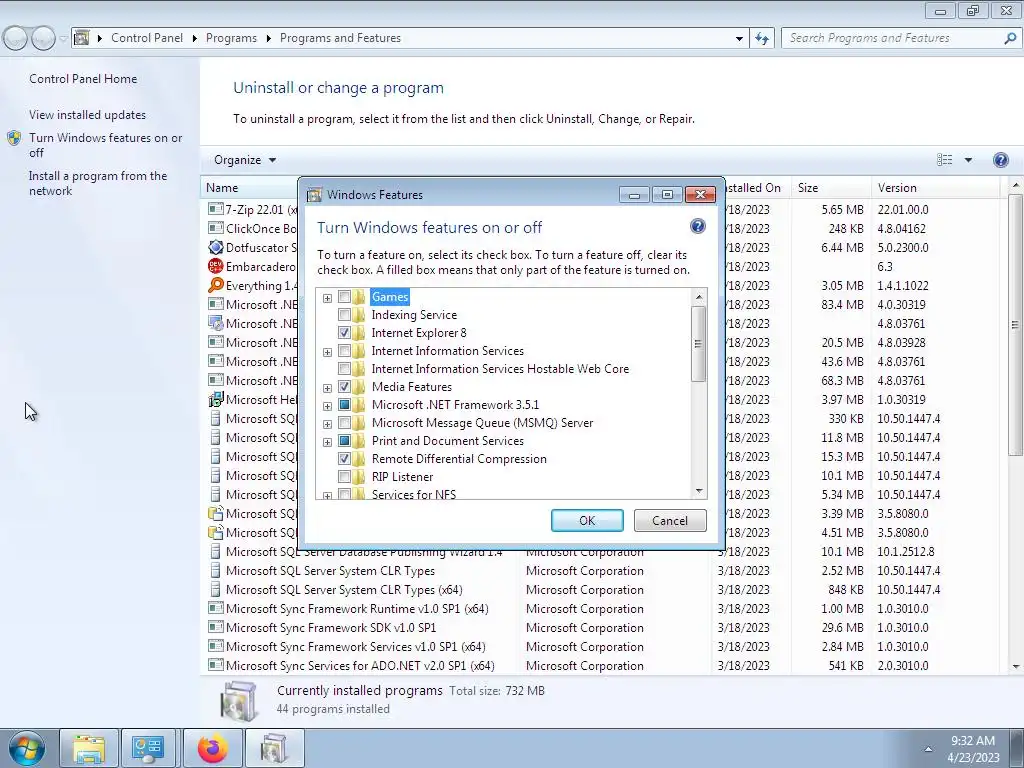Screen dimensions: 1024x768
Task: Open the Organize dropdown menu
Action: tap(245, 160)
